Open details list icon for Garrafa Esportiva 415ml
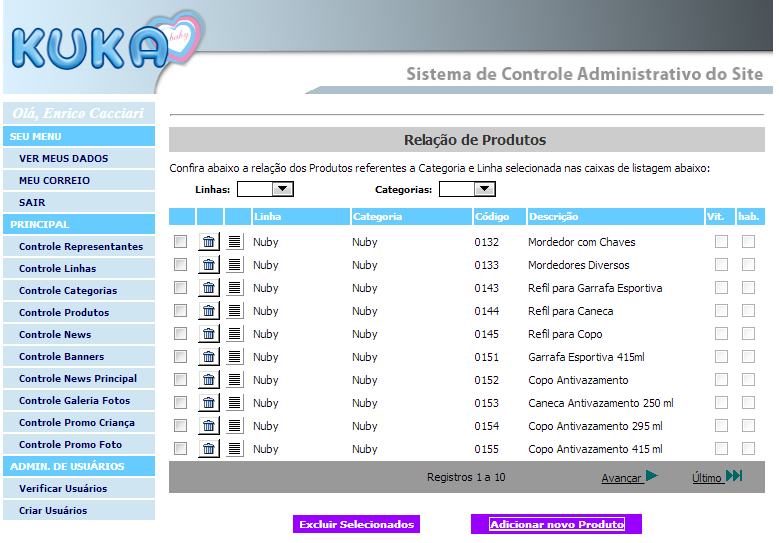The width and height of the screenshot is (779, 543). click(x=234, y=357)
